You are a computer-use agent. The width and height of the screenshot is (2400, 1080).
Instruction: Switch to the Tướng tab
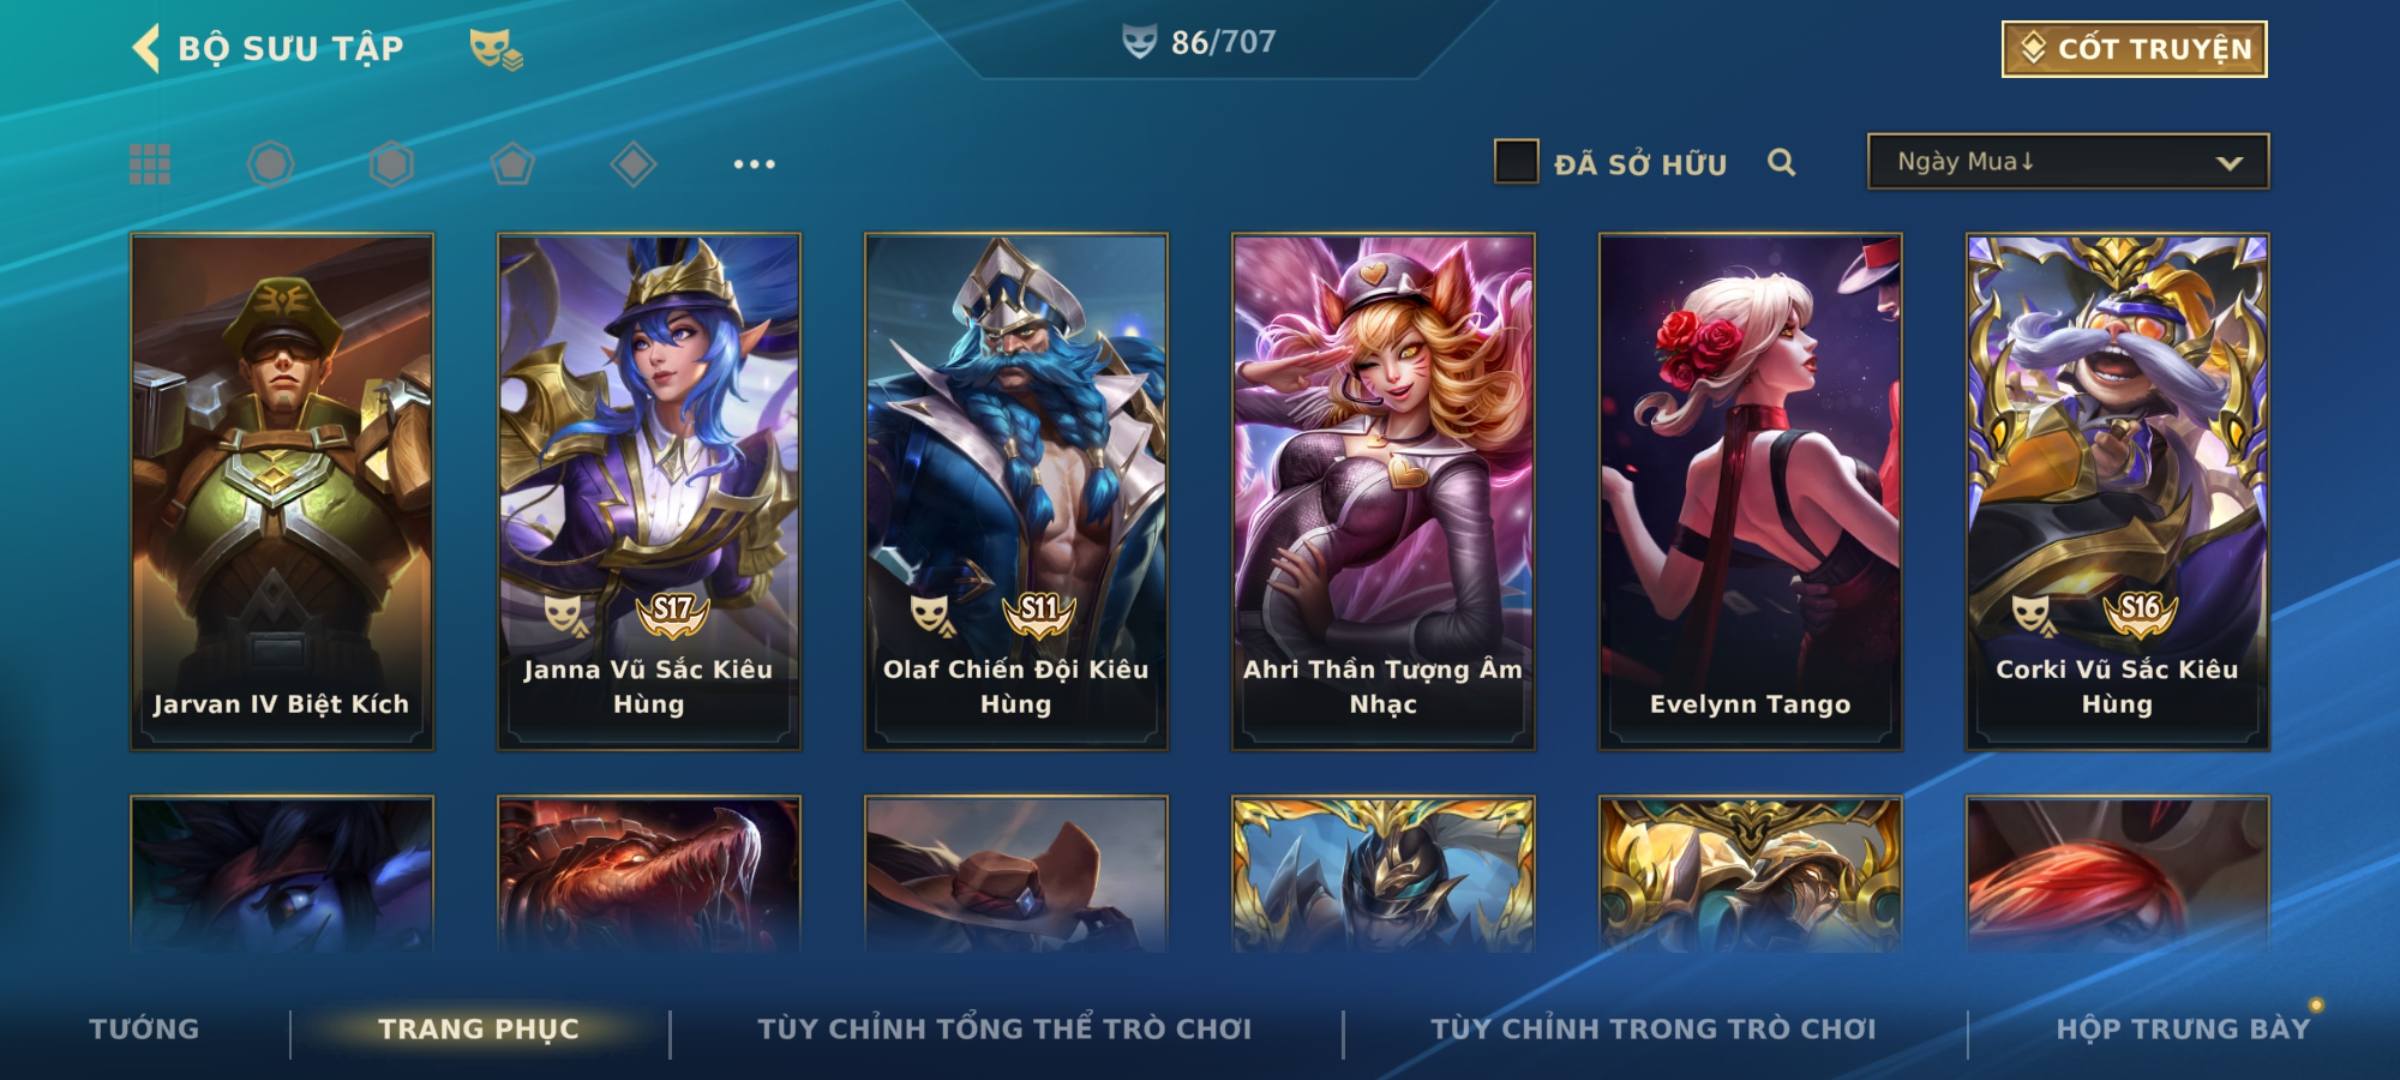pos(144,1028)
